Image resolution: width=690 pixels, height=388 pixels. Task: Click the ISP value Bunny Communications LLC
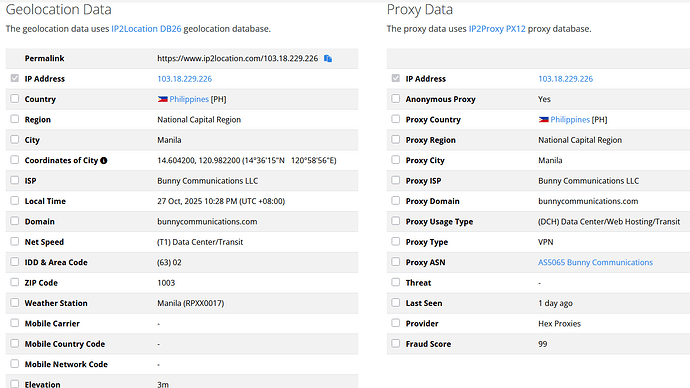coord(208,181)
